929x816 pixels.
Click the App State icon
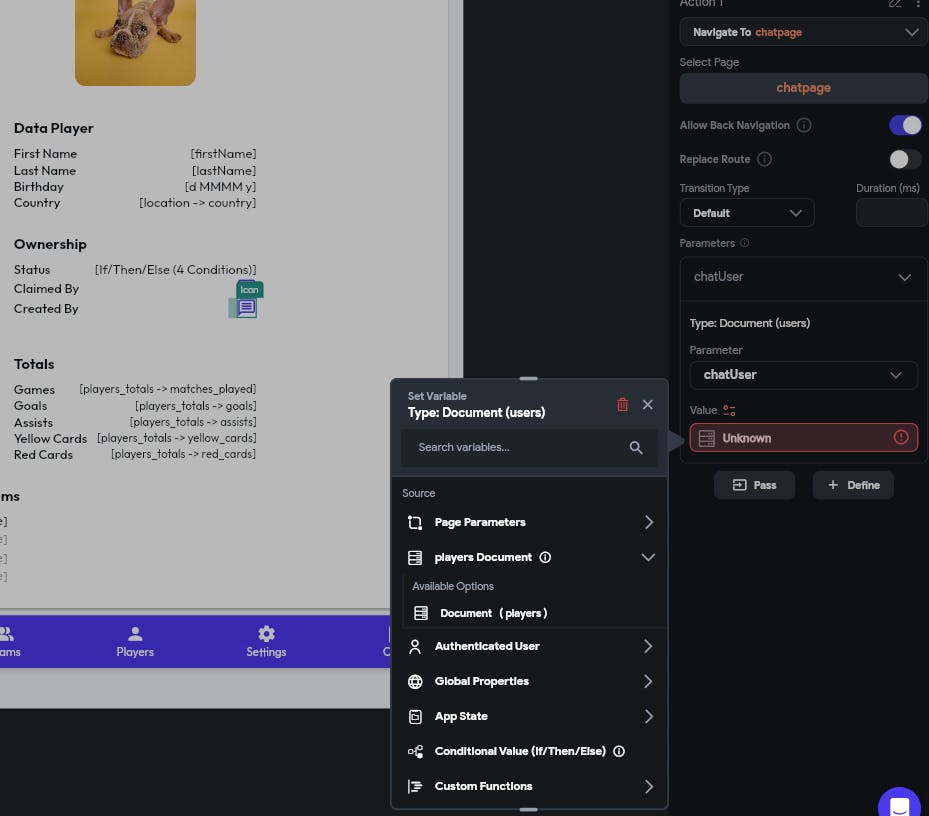(x=415, y=716)
